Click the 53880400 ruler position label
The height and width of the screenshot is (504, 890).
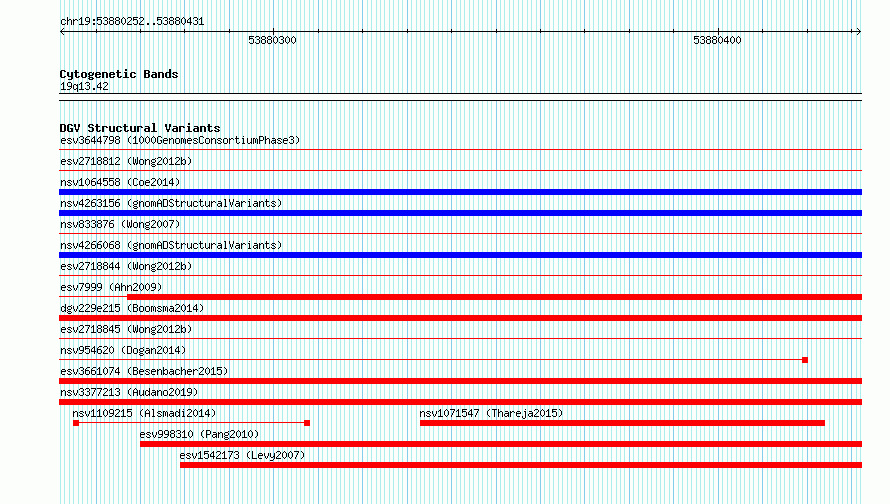click(x=717, y=40)
